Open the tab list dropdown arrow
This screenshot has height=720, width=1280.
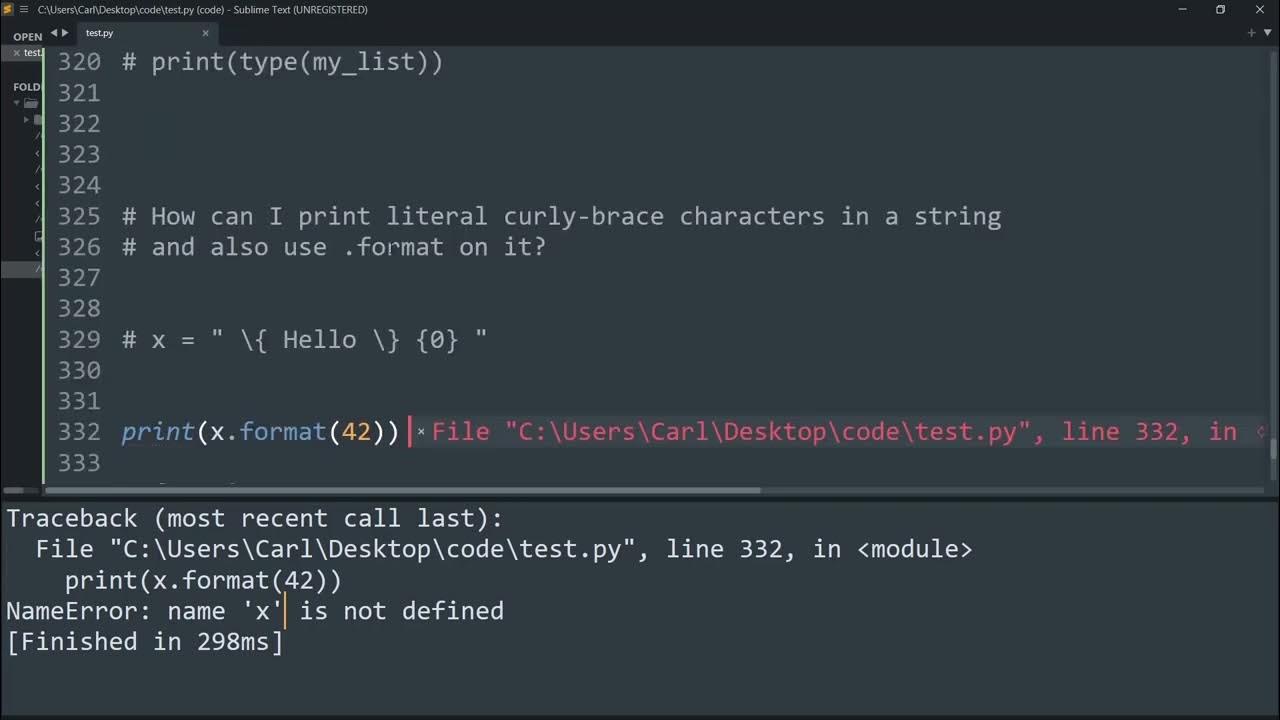point(1267,33)
